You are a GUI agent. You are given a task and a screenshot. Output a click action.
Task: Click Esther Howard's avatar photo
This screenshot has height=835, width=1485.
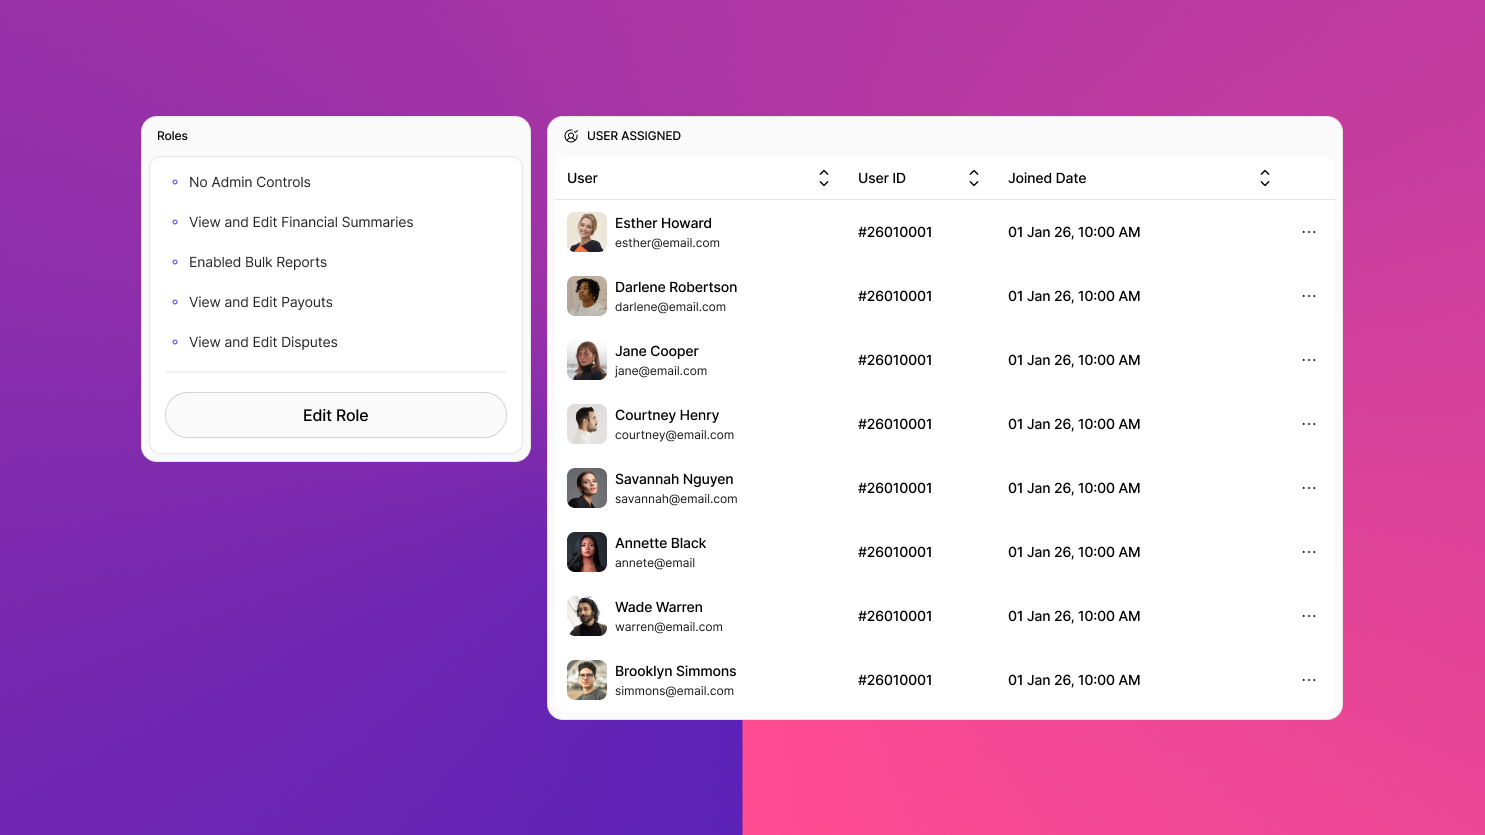click(587, 232)
